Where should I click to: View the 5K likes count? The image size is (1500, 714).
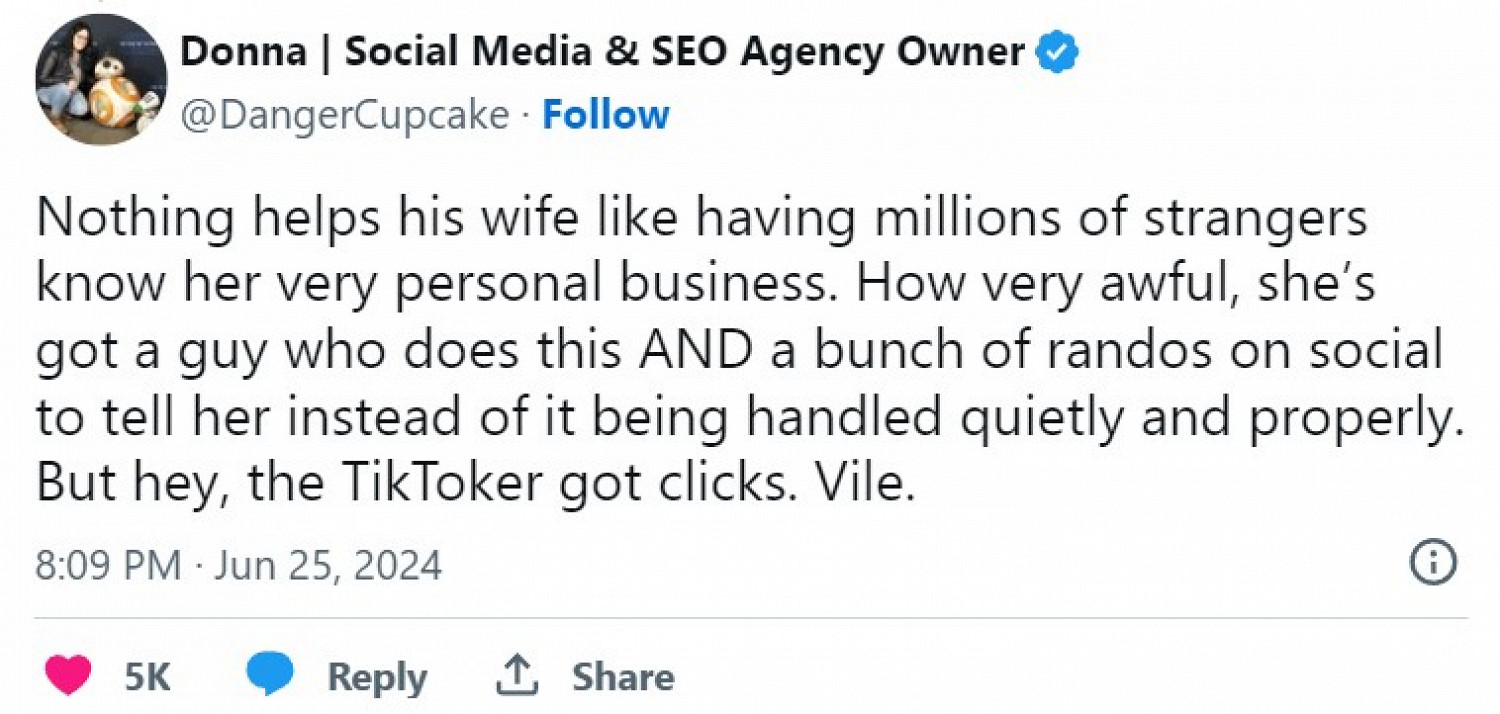coord(147,677)
